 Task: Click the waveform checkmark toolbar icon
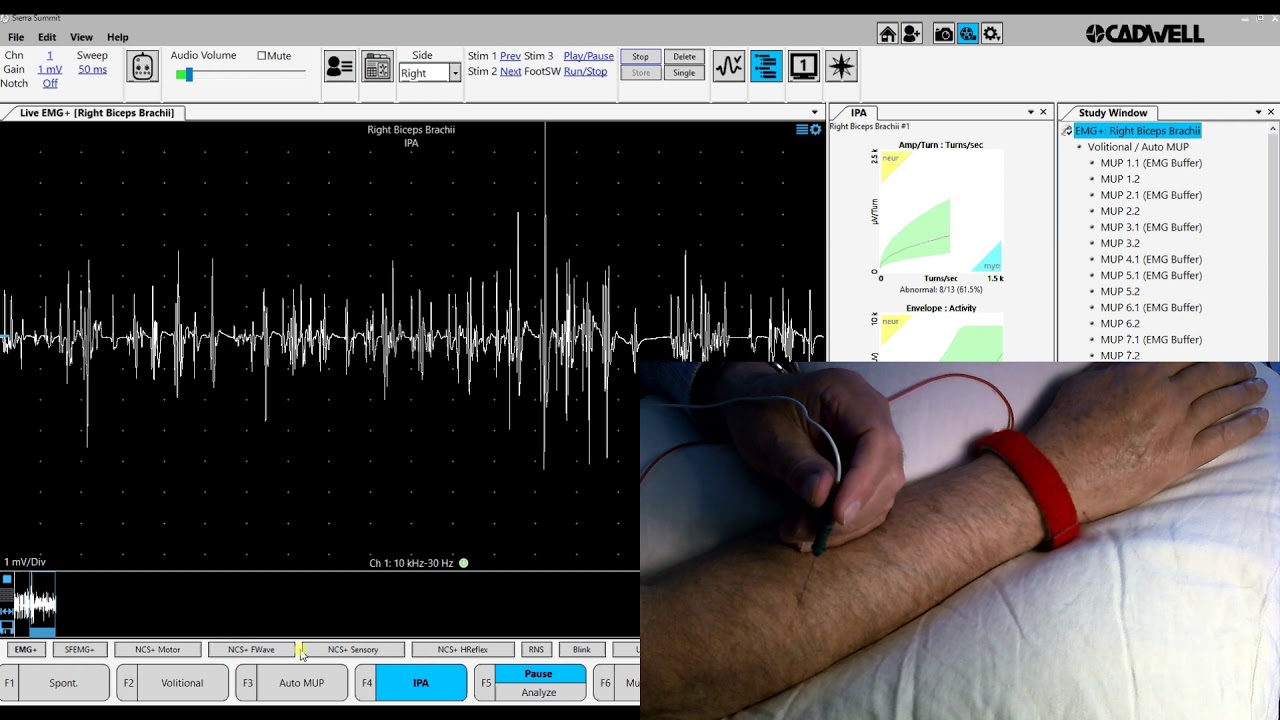[729, 67]
